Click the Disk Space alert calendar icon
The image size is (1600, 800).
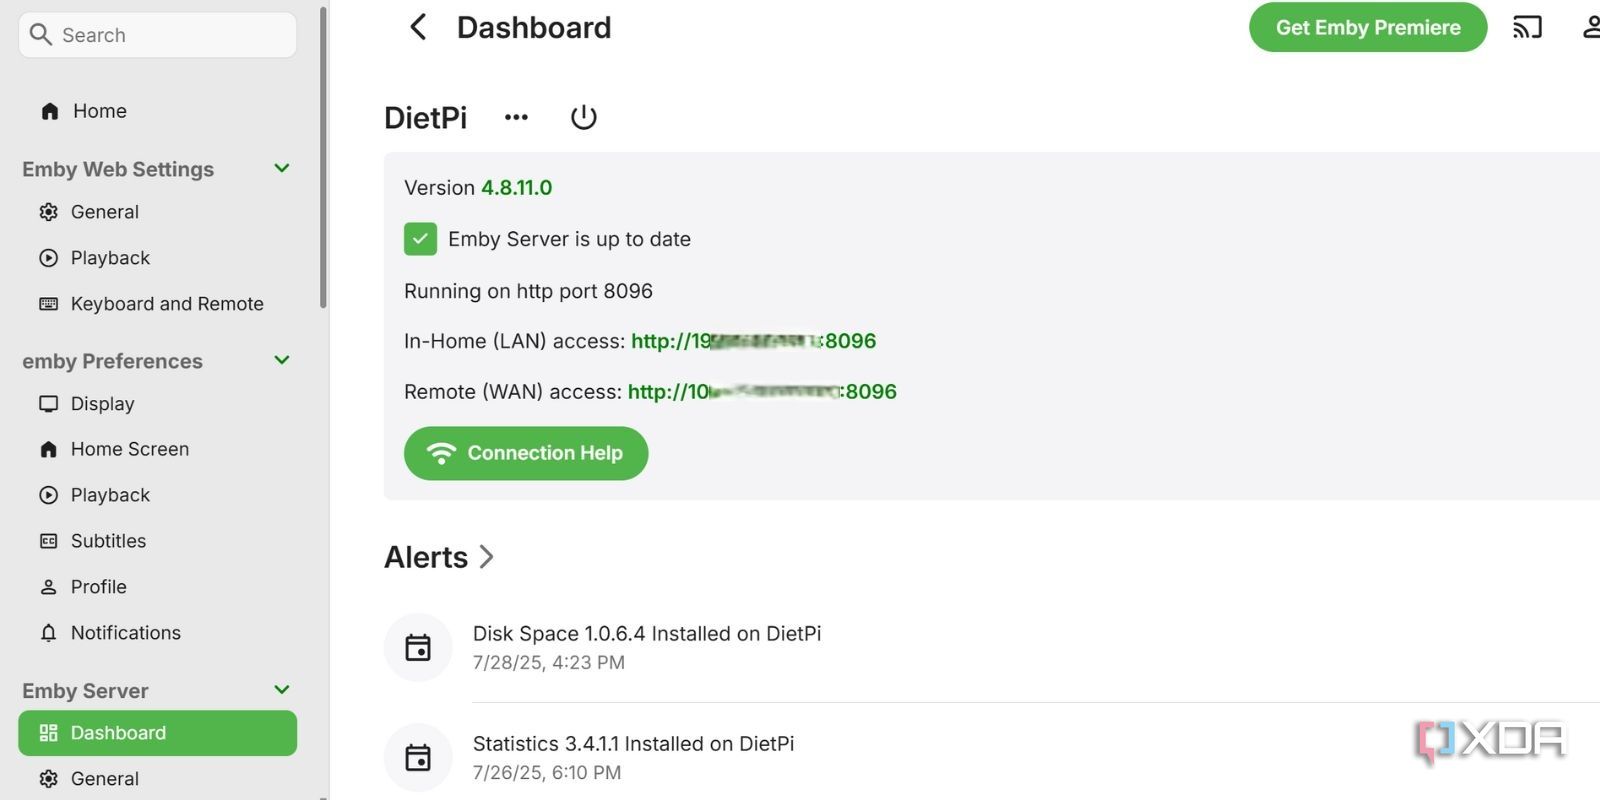[x=418, y=648]
